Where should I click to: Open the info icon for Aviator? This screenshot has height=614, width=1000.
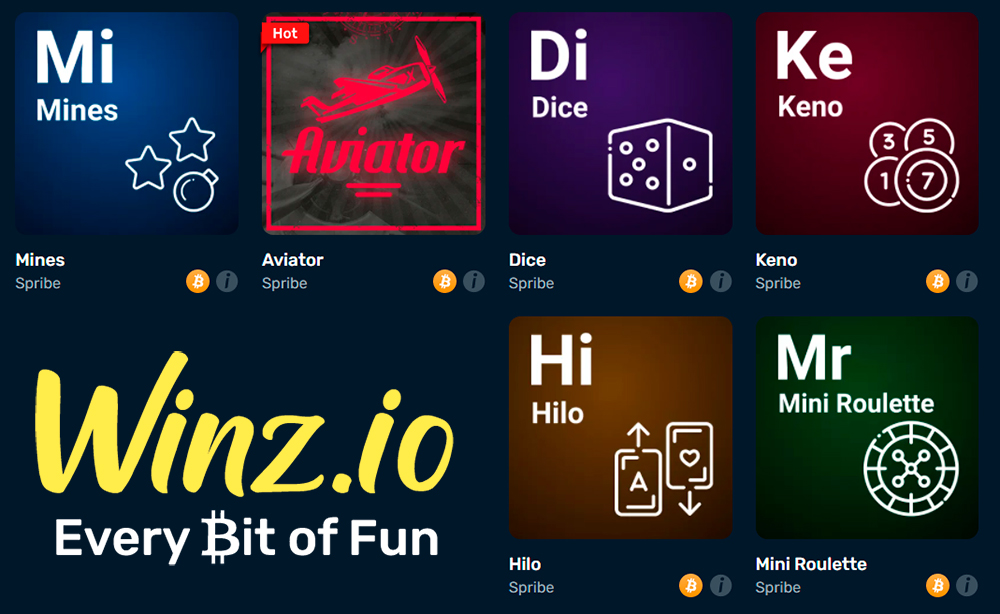[474, 281]
